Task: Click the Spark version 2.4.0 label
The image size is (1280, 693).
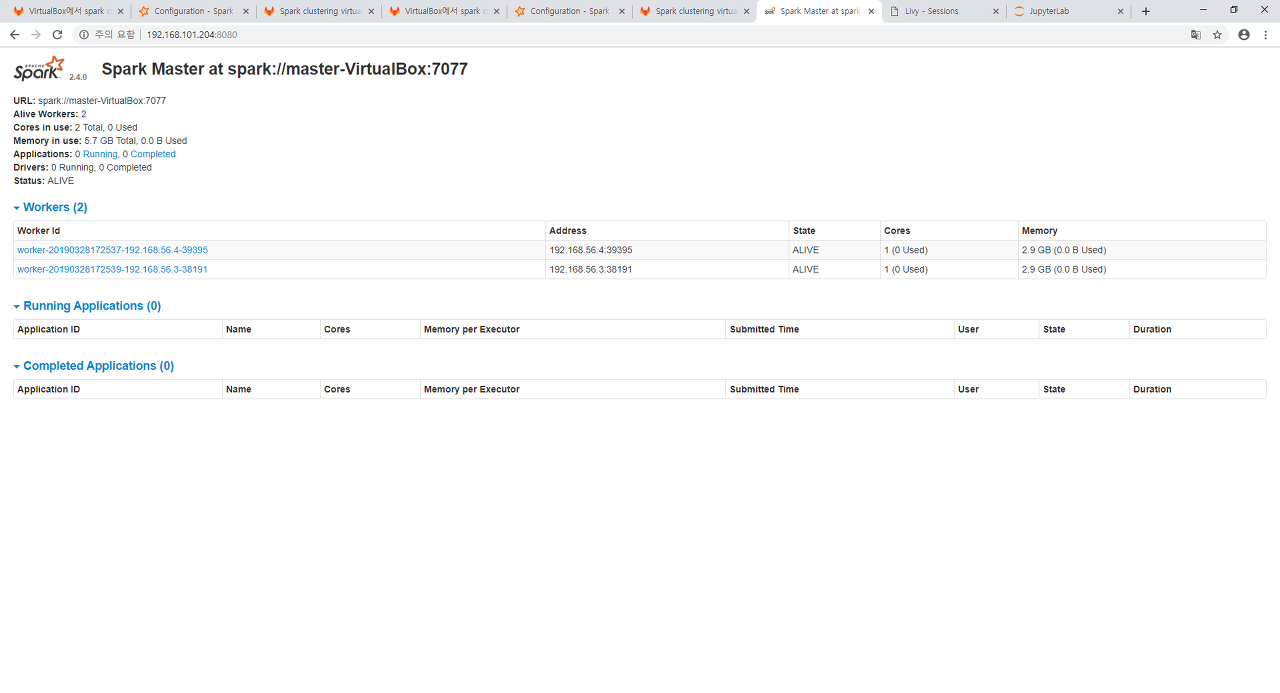Action: click(78, 77)
